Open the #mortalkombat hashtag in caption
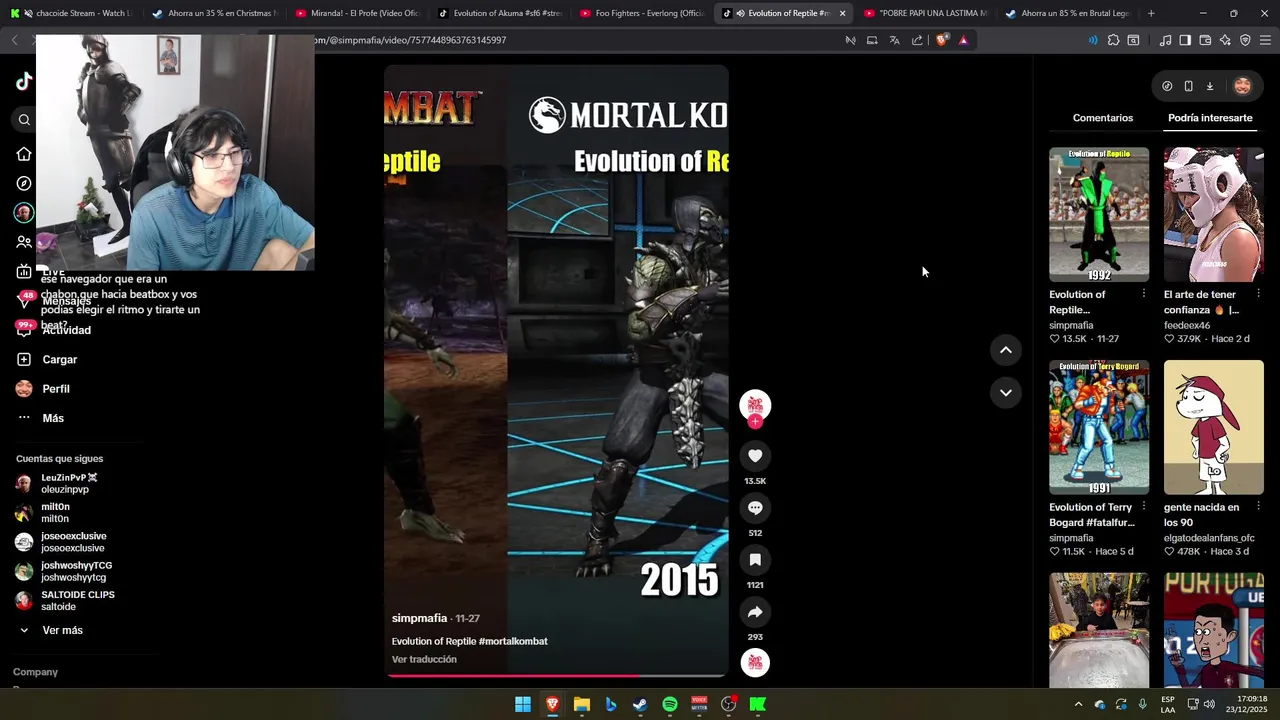Viewport: 1280px width, 720px height. (x=513, y=641)
